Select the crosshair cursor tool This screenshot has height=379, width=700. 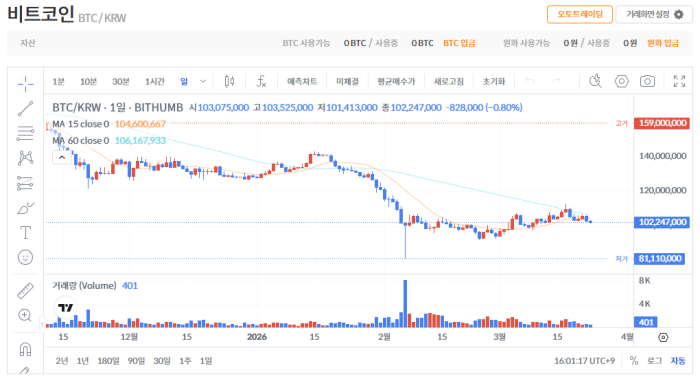click(x=25, y=83)
